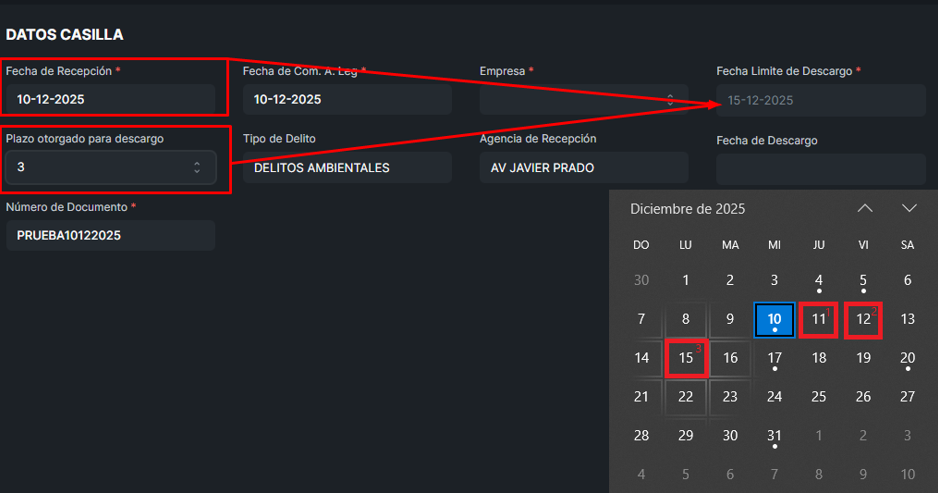The height and width of the screenshot is (493, 938).
Task: Expand the Empresa dropdown
Action: 583,100
